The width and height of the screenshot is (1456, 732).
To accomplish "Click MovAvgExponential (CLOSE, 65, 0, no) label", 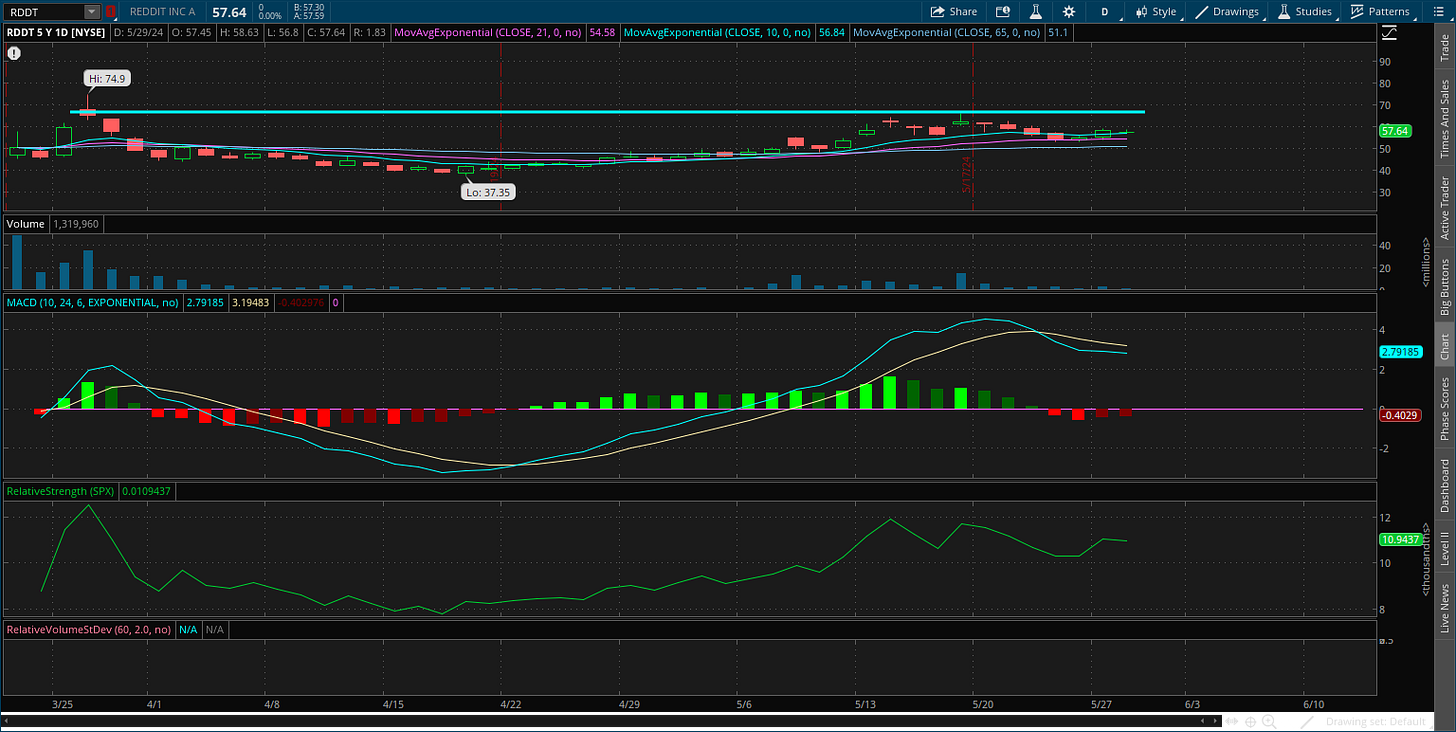I will 948,32.
